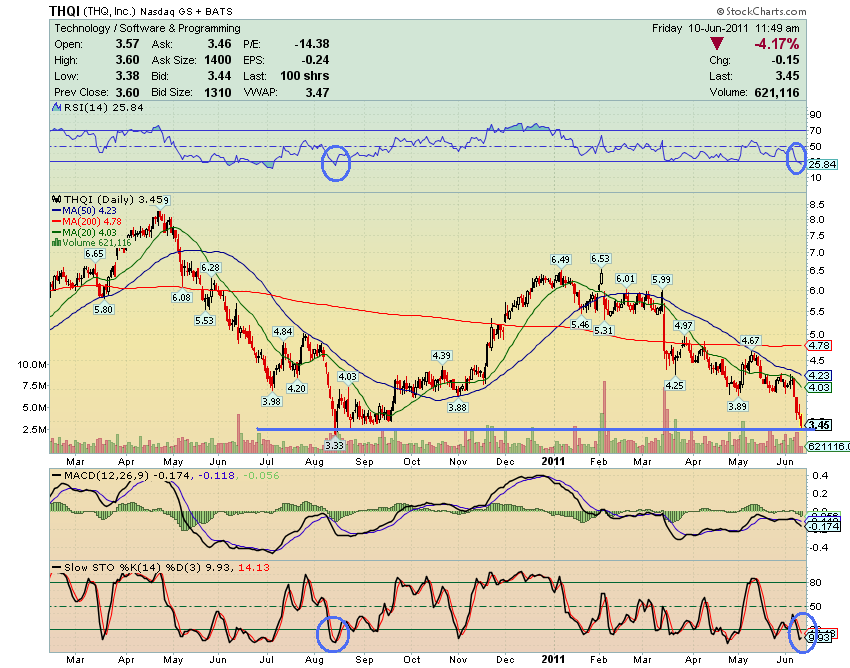850x668 pixels.
Task: Click the candlestick icon beside THQI (Daily)
Action: 56,200
